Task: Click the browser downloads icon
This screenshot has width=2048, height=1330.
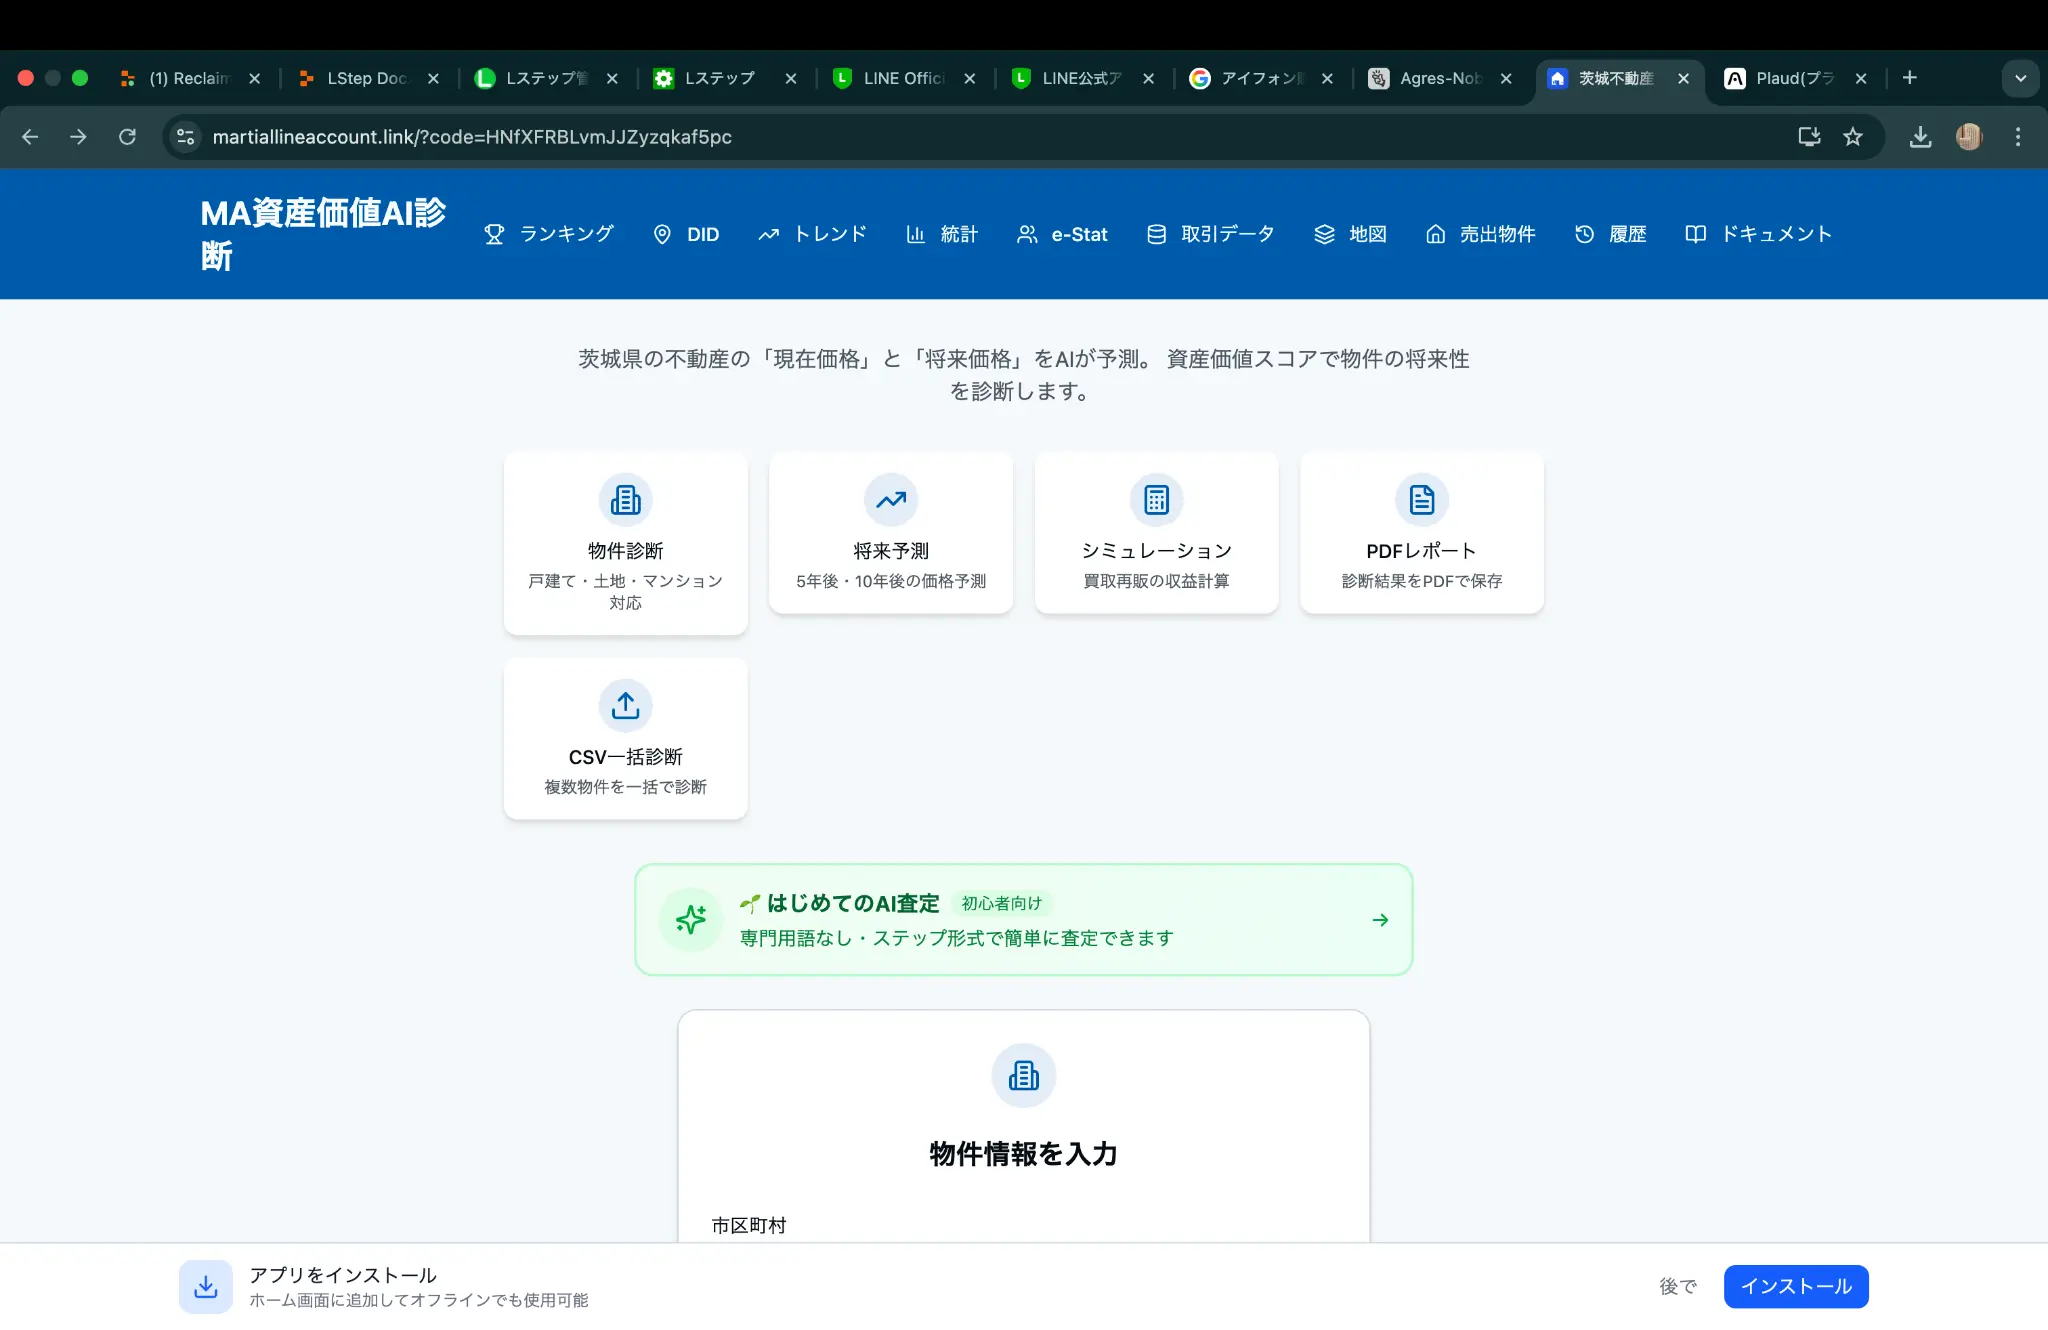Action: (x=1920, y=137)
